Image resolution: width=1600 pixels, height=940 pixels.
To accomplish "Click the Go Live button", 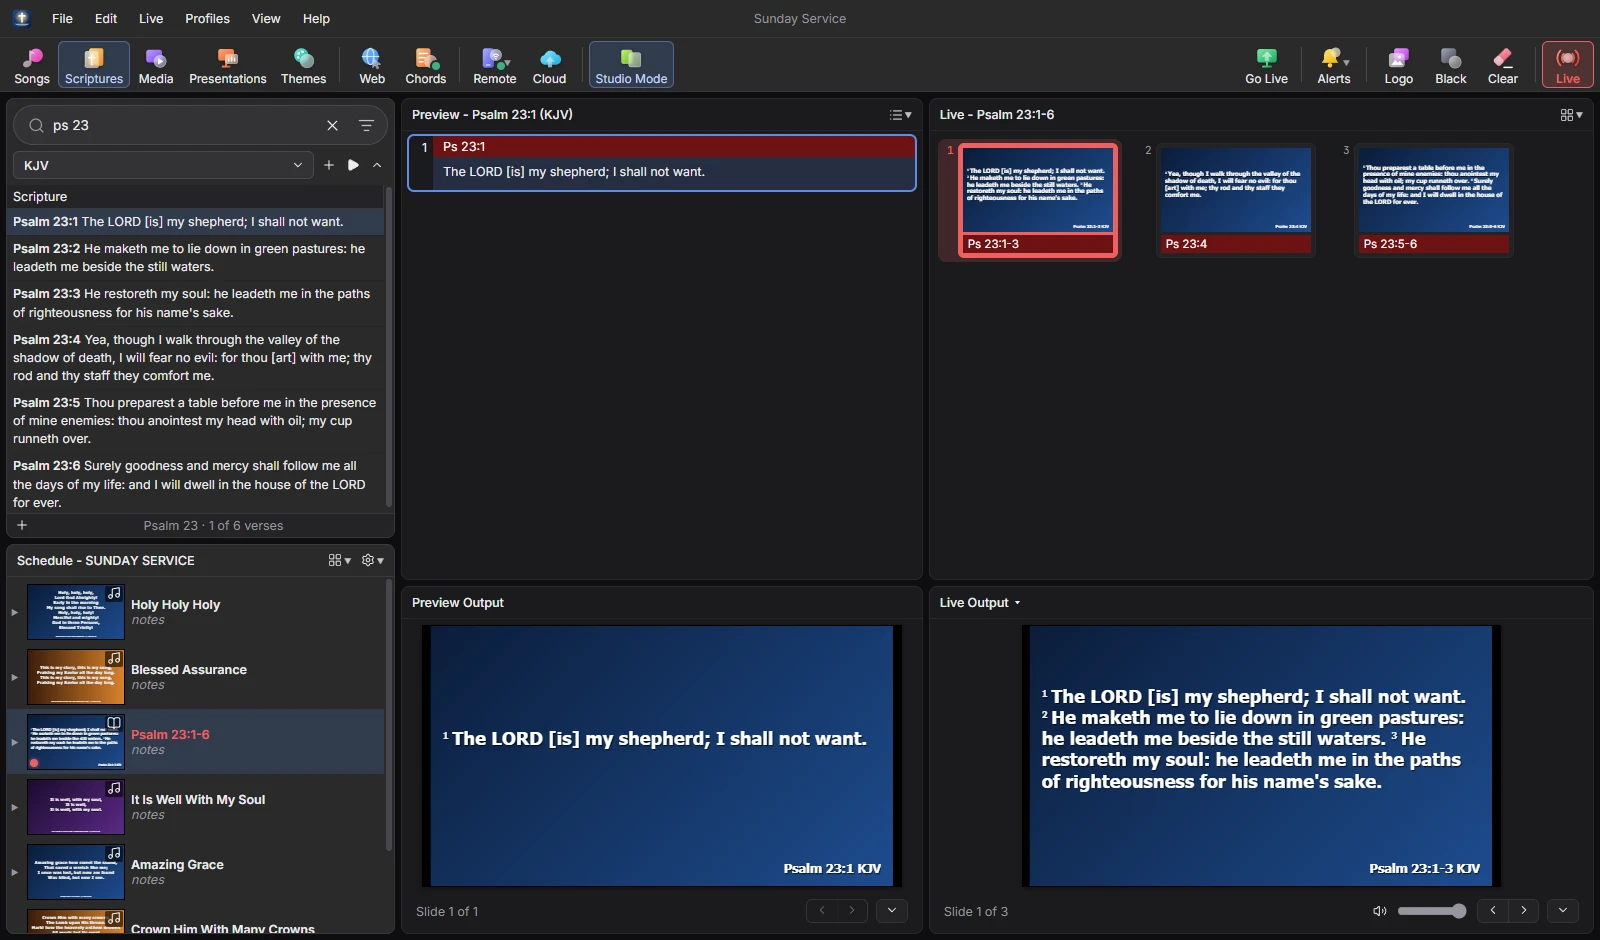I will pos(1266,65).
